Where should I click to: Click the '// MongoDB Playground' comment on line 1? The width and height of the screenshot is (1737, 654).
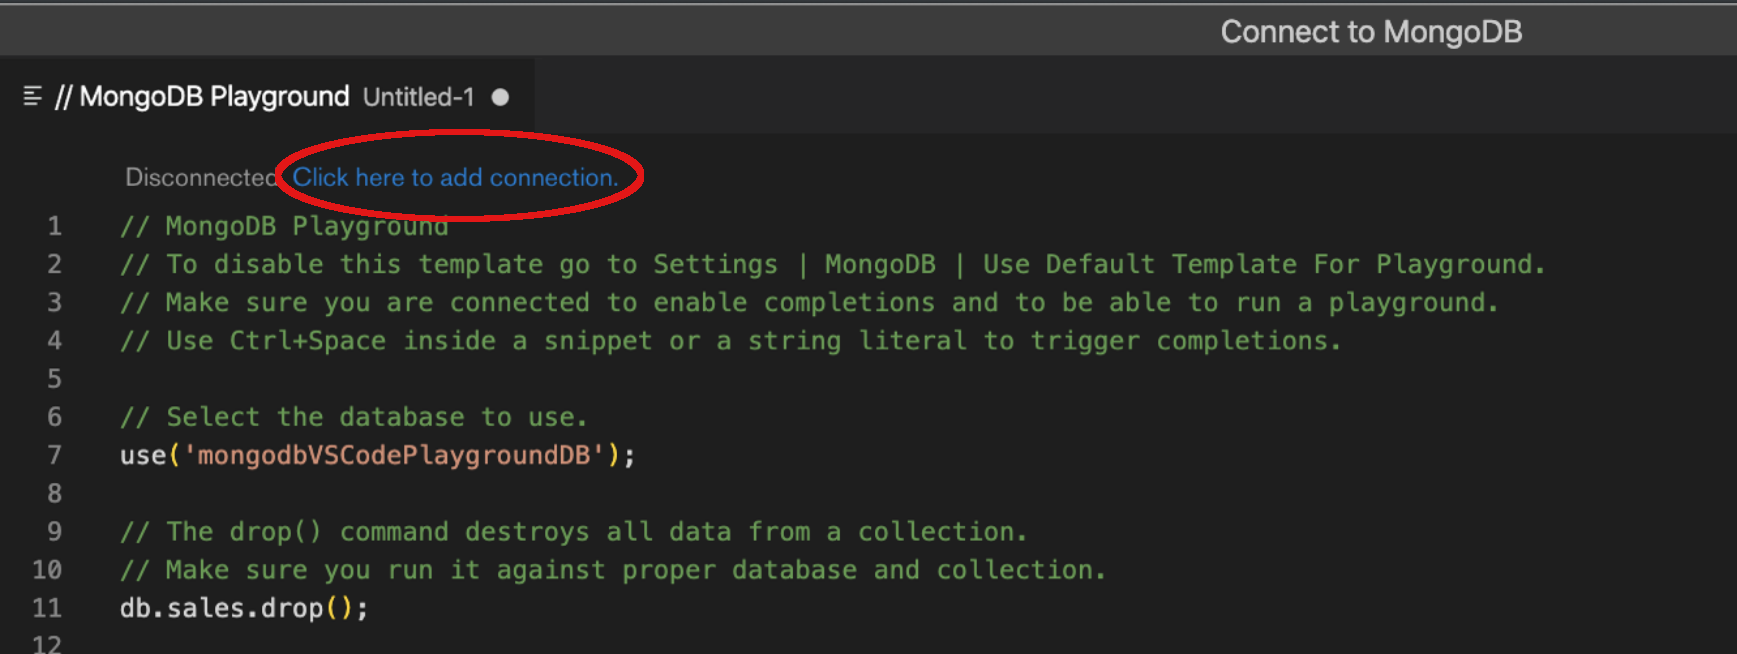(x=284, y=227)
